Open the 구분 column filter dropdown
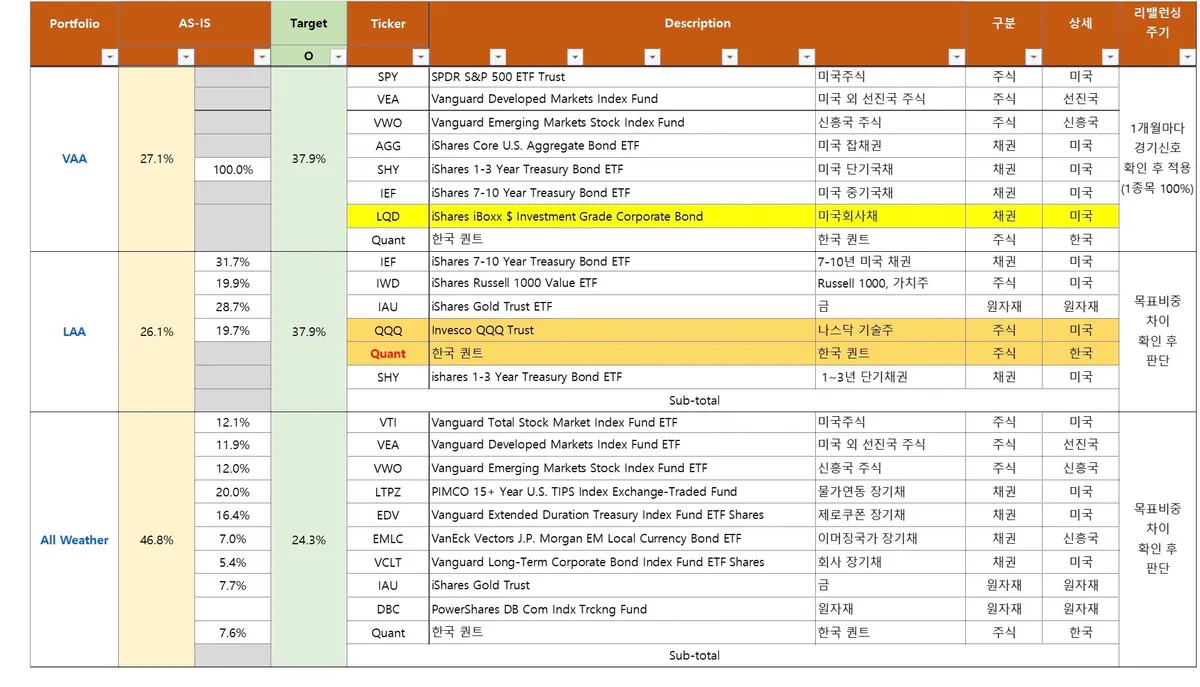This screenshot has width=1200, height=687. (1033, 57)
